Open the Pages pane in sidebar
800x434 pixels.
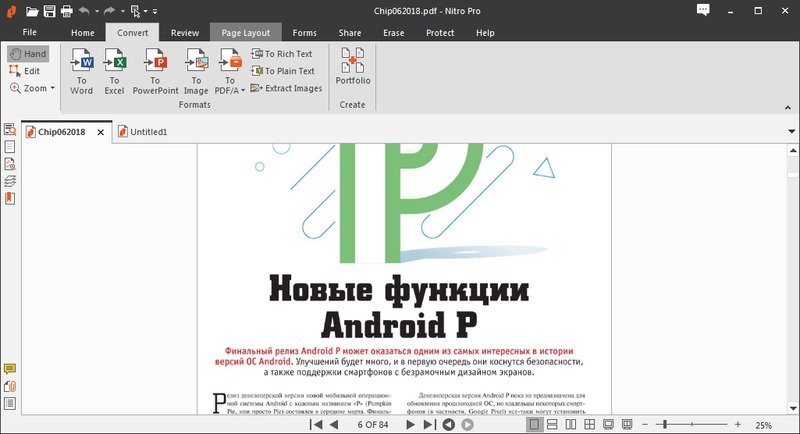pyautogui.click(x=10, y=147)
